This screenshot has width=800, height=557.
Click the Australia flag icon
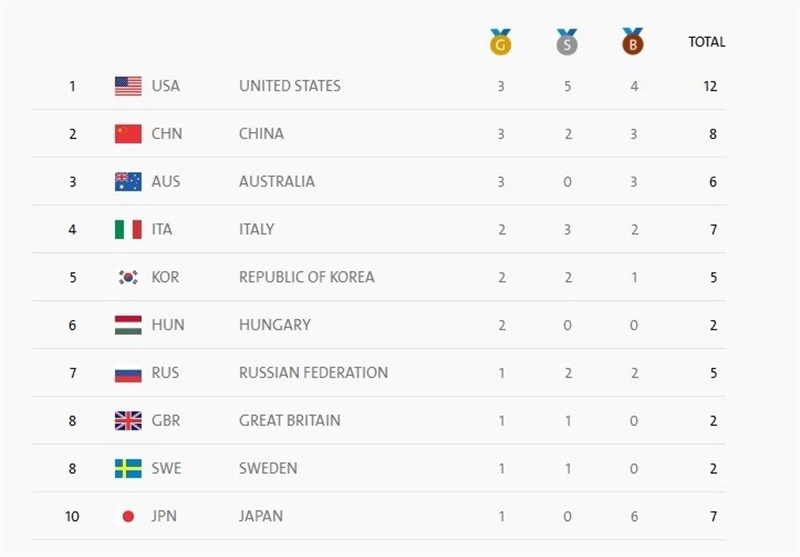click(x=128, y=182)
